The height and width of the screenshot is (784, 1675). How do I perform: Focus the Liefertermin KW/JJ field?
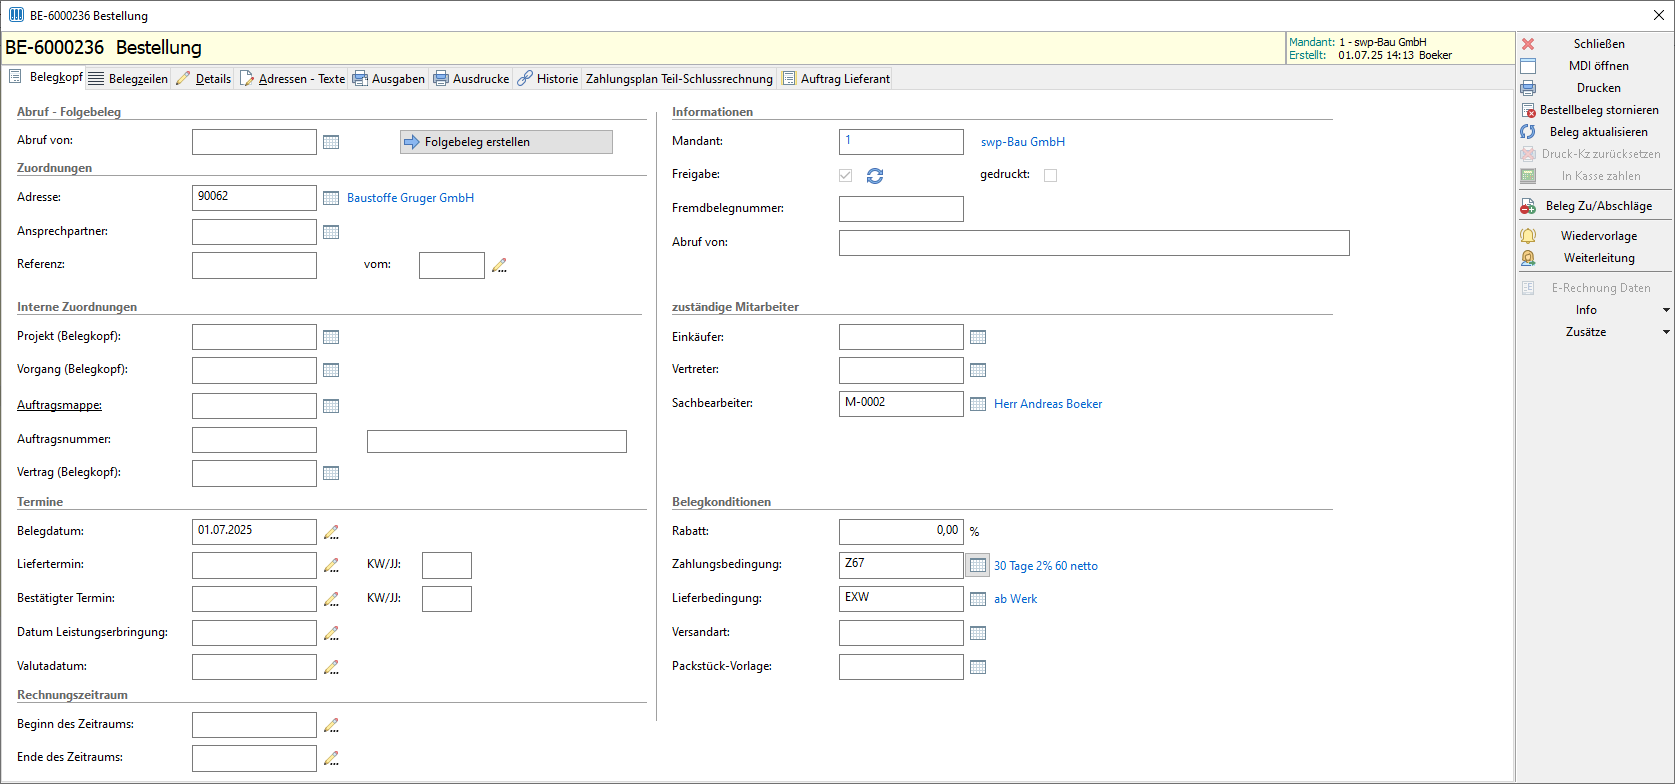point(446,565)
